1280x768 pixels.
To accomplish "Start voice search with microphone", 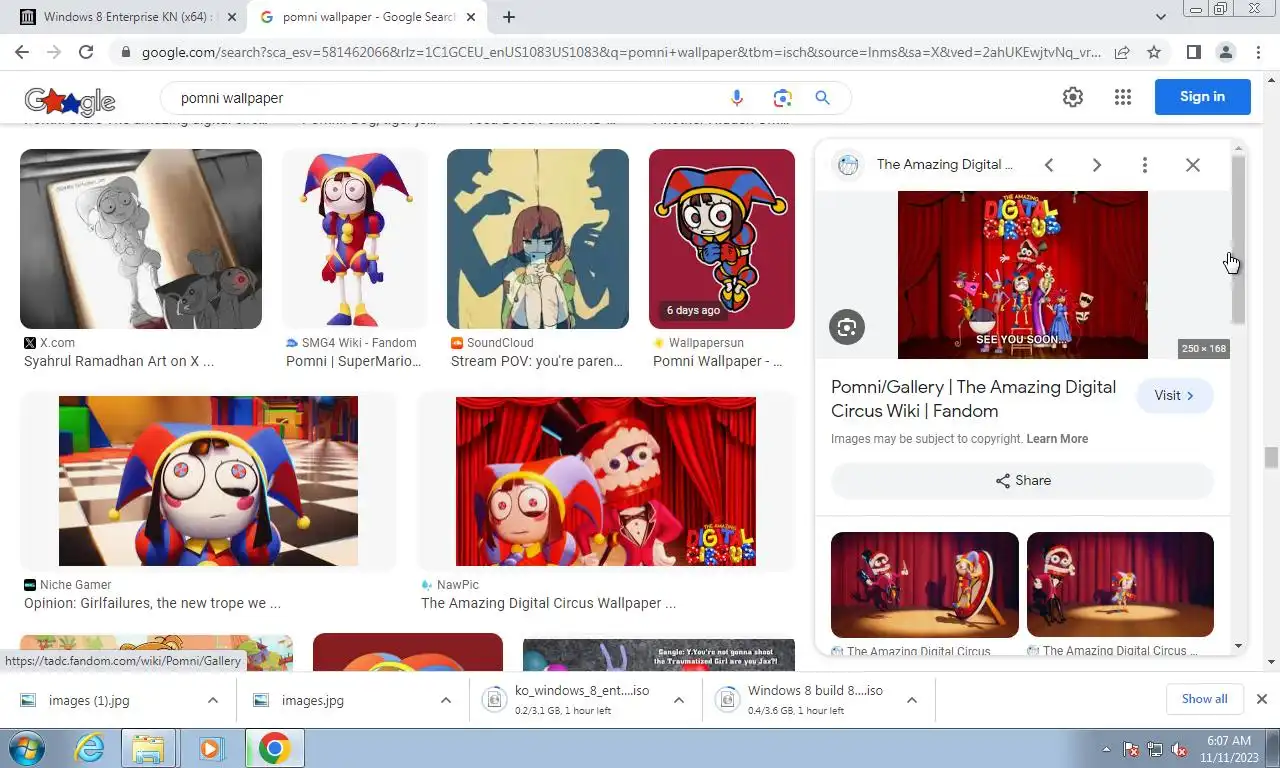I will 737,98.
